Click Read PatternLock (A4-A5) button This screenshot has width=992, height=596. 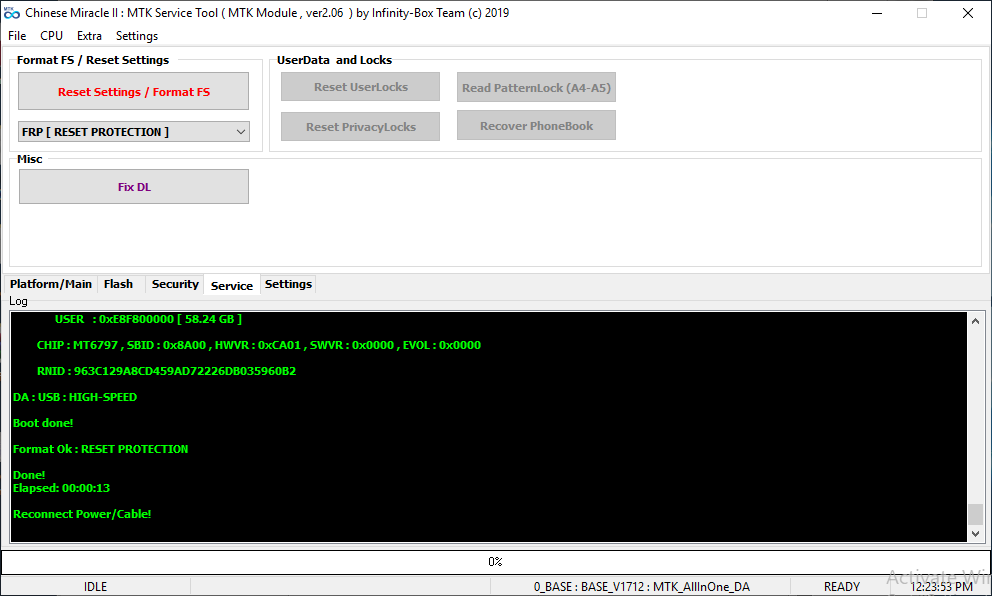pyautogui.click(x=536, y=87)
